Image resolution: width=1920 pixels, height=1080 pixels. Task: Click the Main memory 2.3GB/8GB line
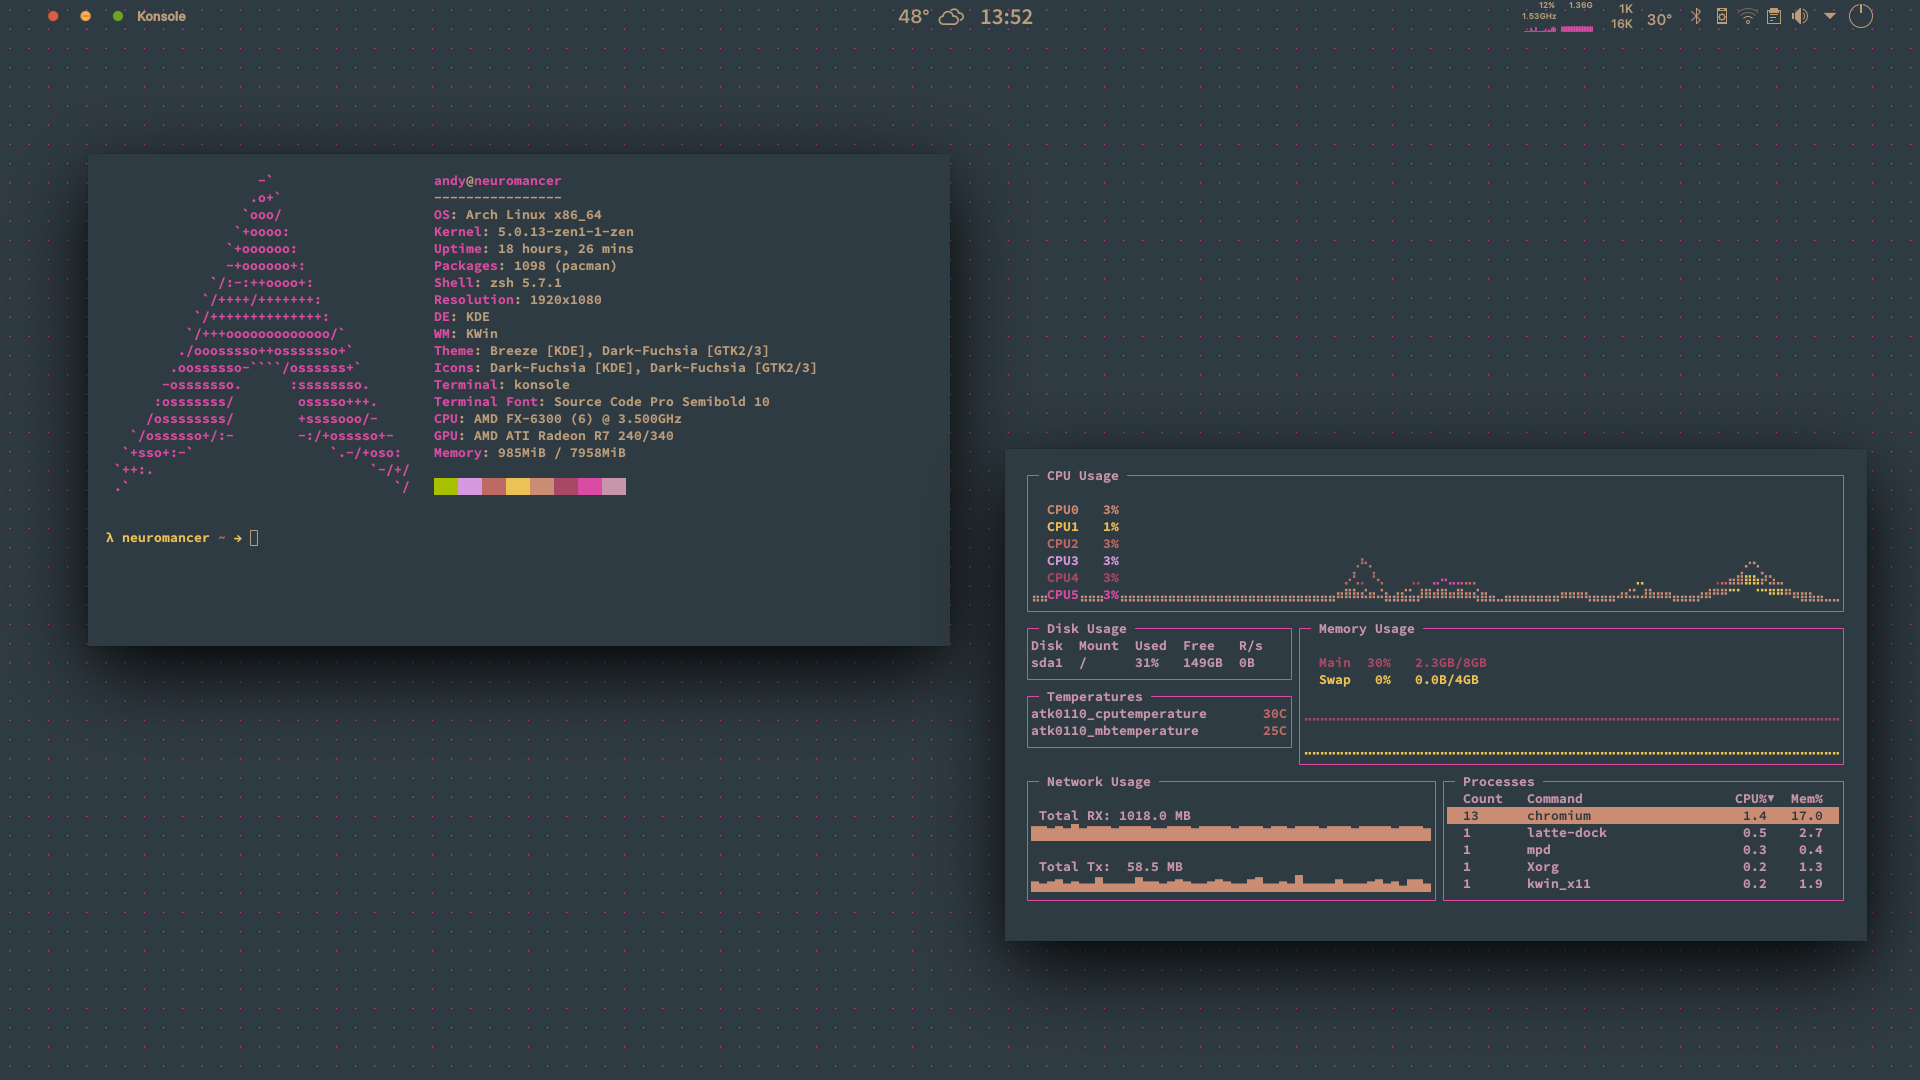coord(1402,663)
